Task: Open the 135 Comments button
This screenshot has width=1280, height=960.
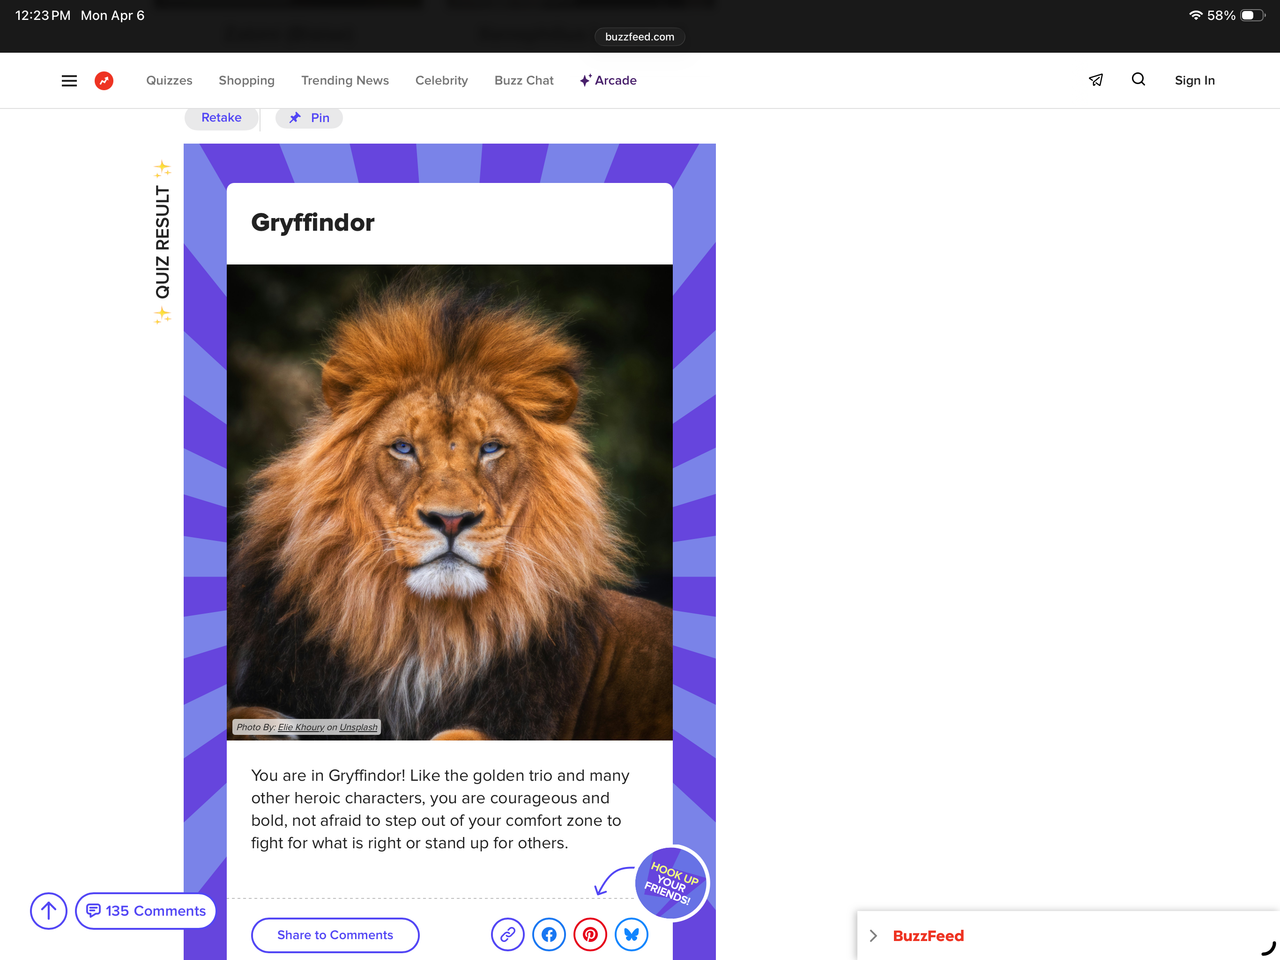Action: tap(146, 911)
